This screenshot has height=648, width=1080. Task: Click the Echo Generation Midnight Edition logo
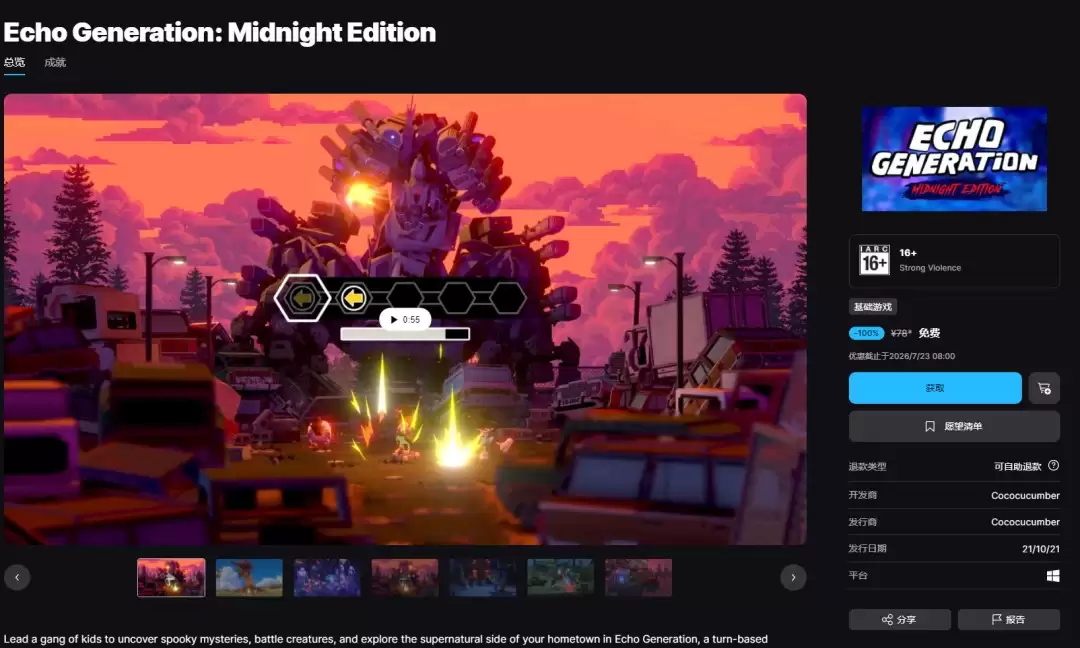pos(954,159)
